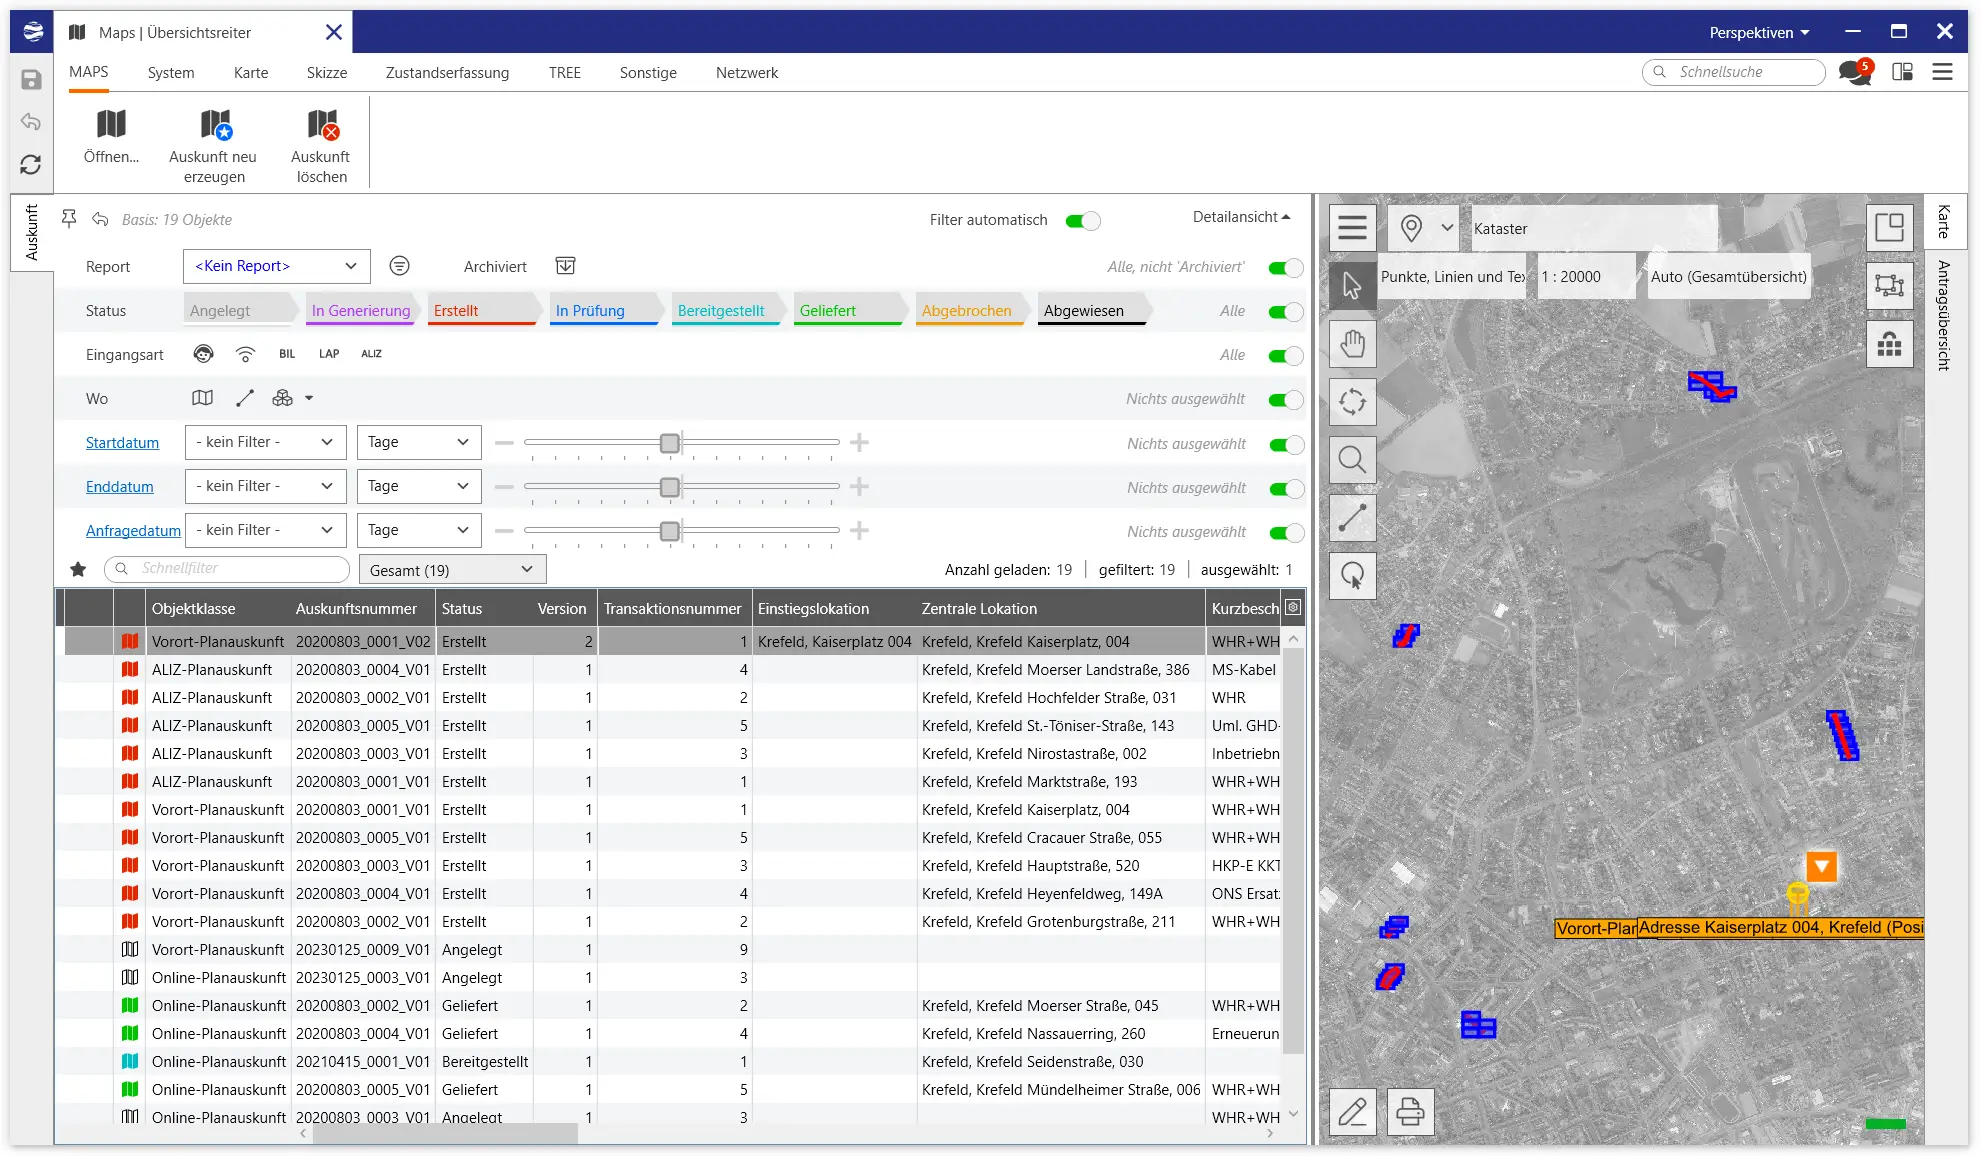Click the Anfragedatum slider handle

670,531
